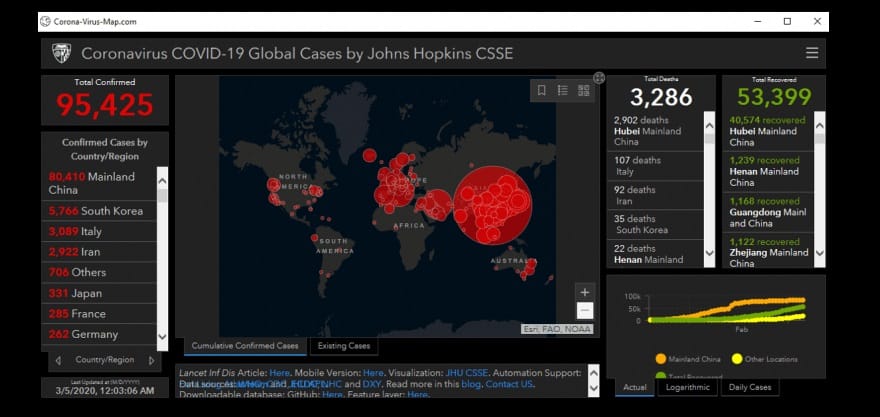This screenshot has height=417, width=880.
Task: Zoom in on the map with plus
Action: pyautogui.click(x=584, y=292)
